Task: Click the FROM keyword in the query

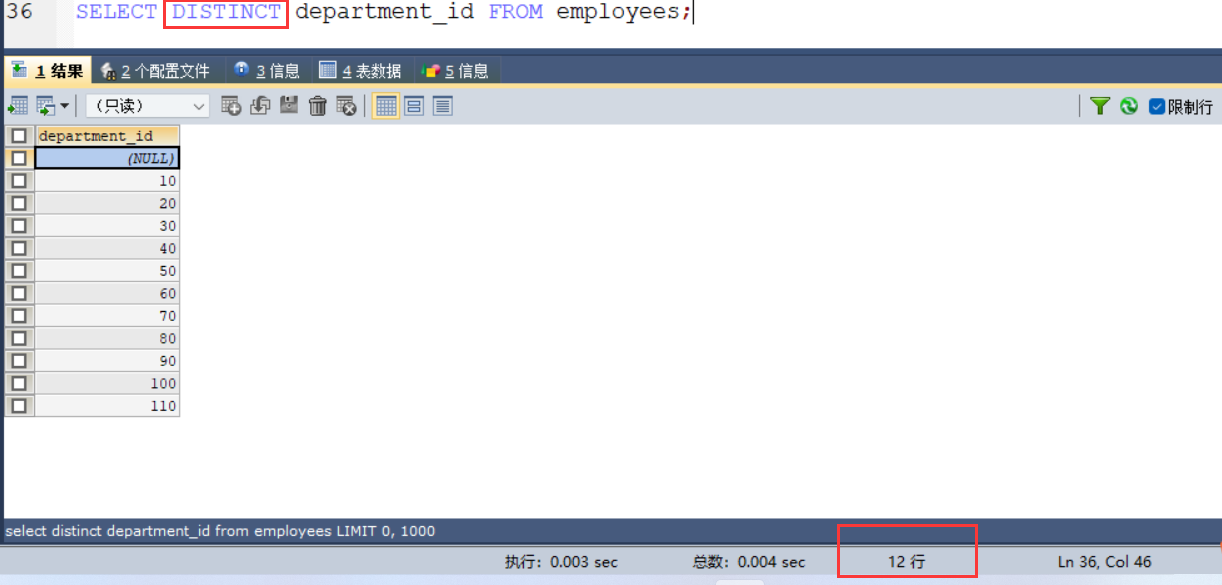Action: (x=516, y=12)
